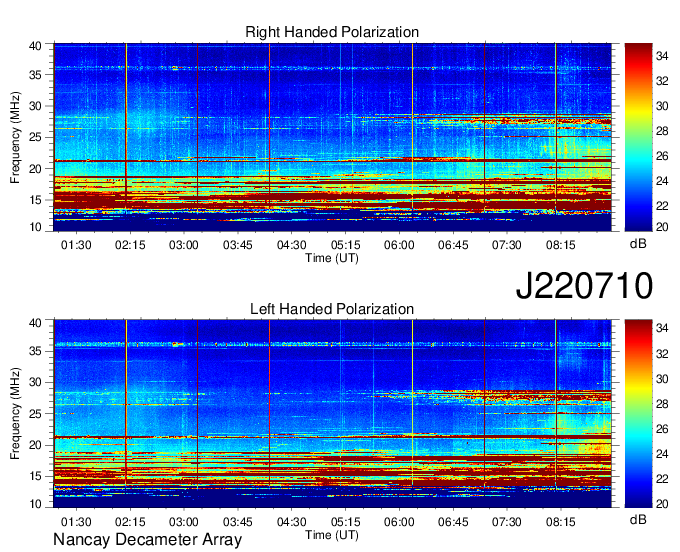Click the '30' frequency tick of Left Handed plot

point(35,382)
